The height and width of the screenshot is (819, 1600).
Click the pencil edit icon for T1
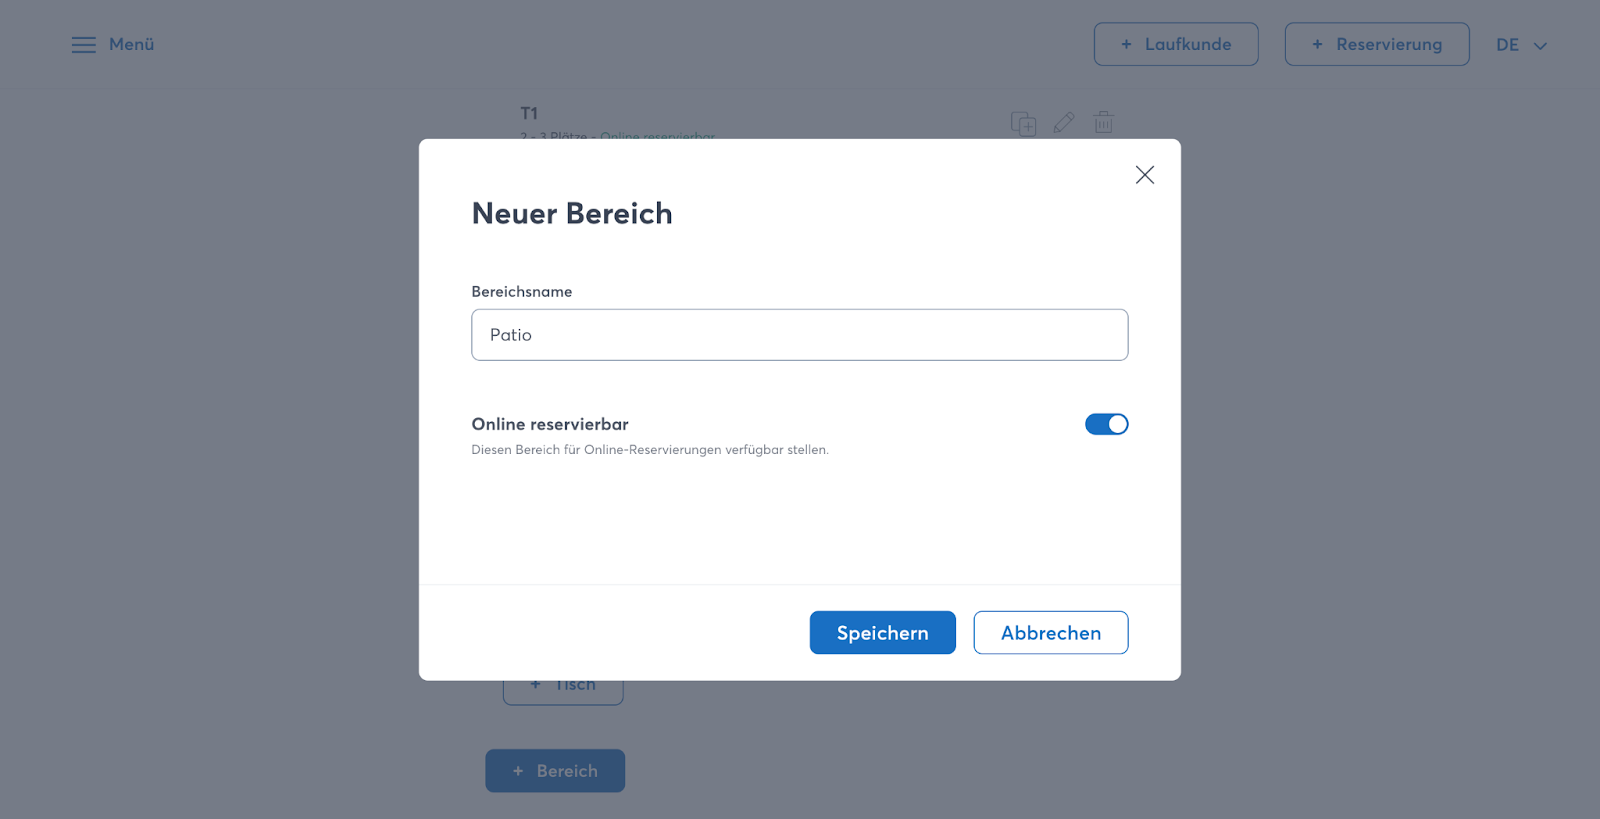(x=1064, y=123)
